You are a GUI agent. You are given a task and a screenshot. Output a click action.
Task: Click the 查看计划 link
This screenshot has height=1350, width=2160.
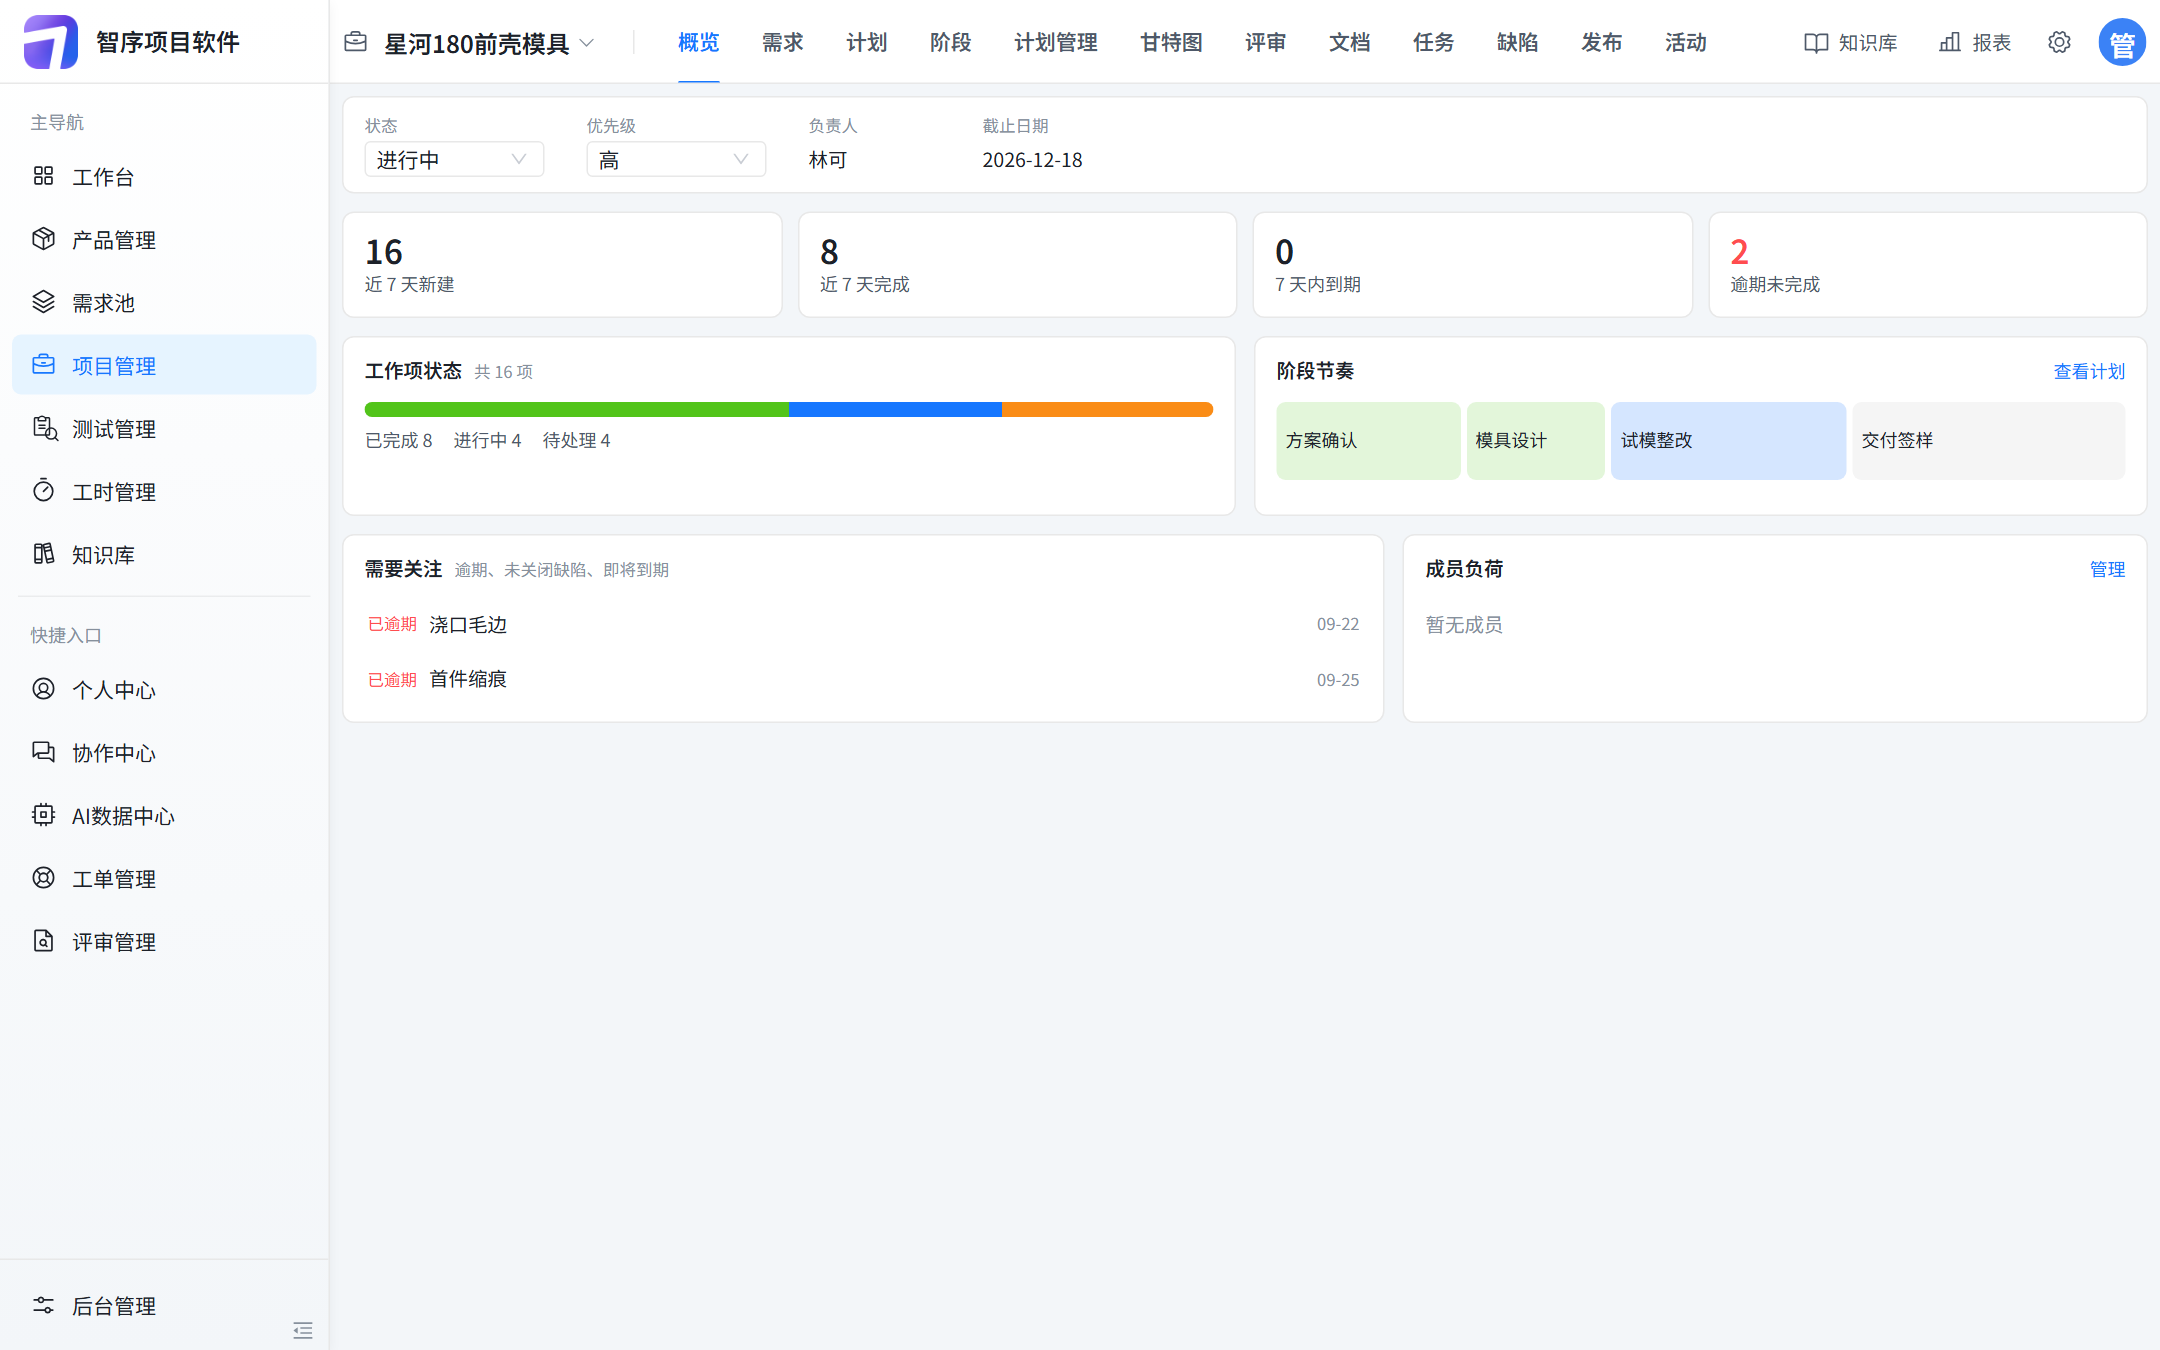2089,371
